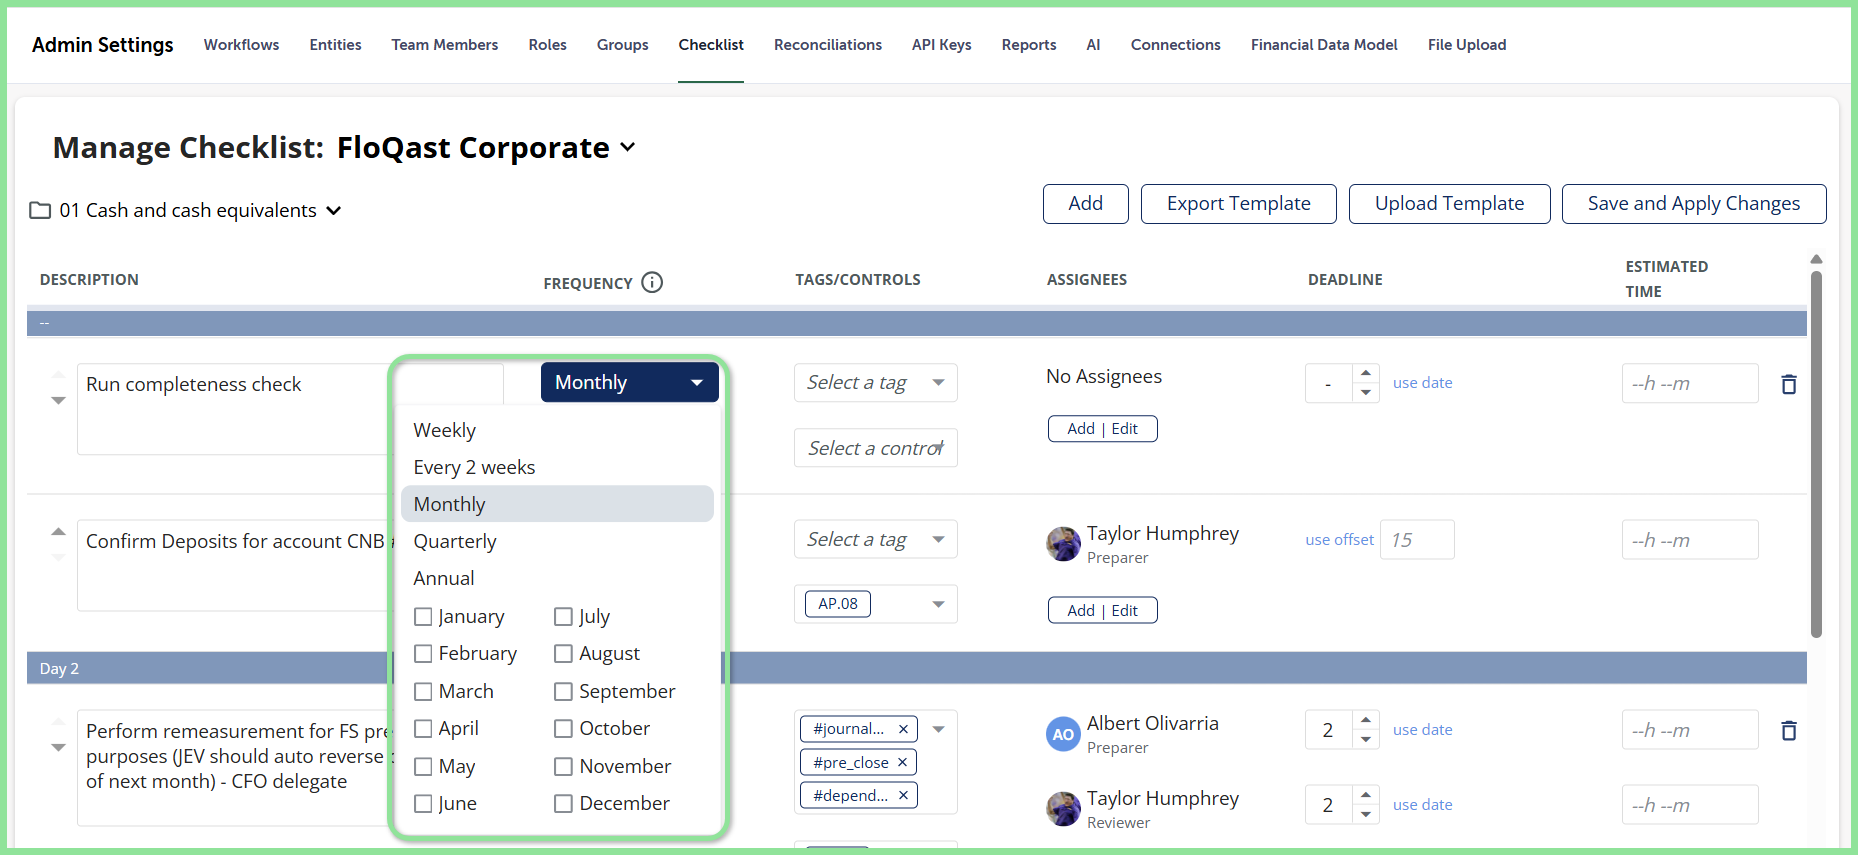Click Export Template
The height and width of the screenshot is (855, 1858).
(x=1239, y=204)
